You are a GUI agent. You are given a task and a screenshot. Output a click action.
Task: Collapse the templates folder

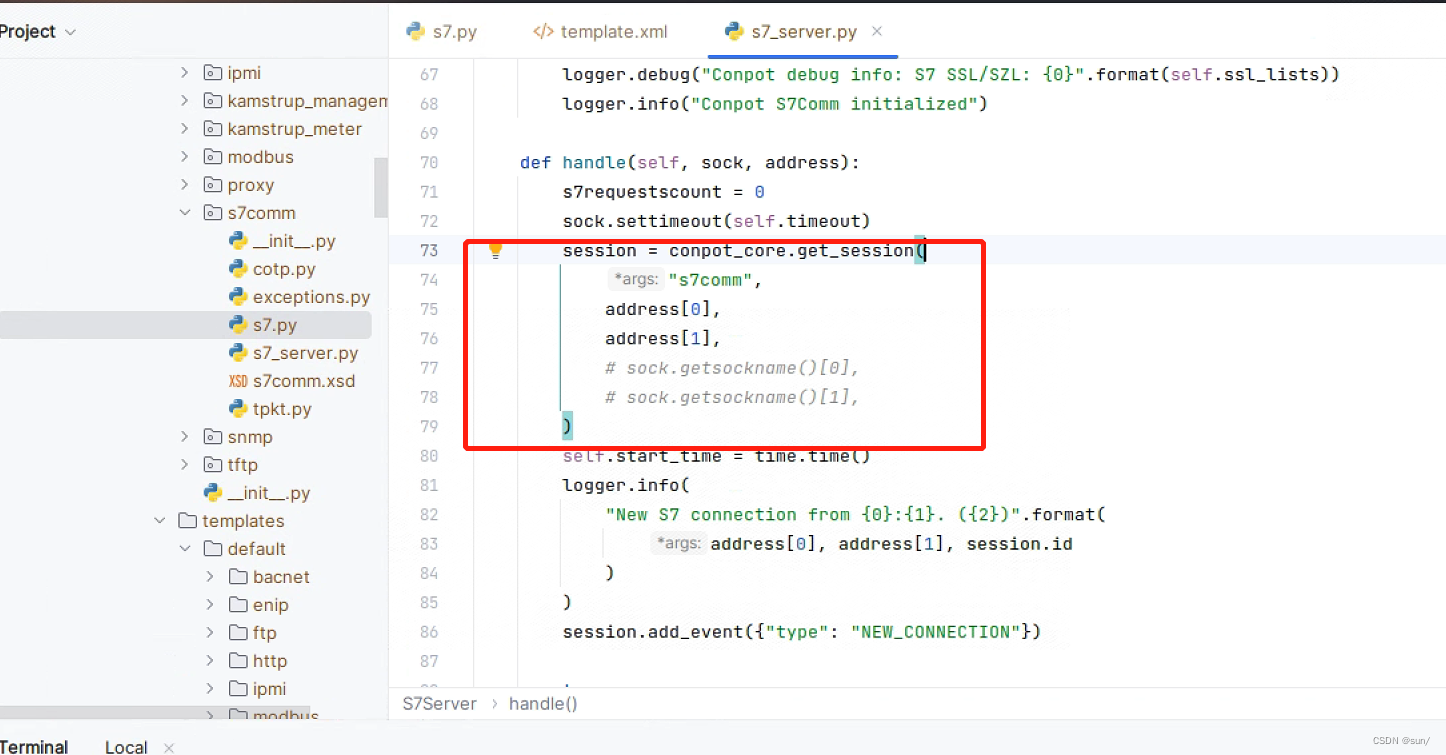[x=160, y=521]
